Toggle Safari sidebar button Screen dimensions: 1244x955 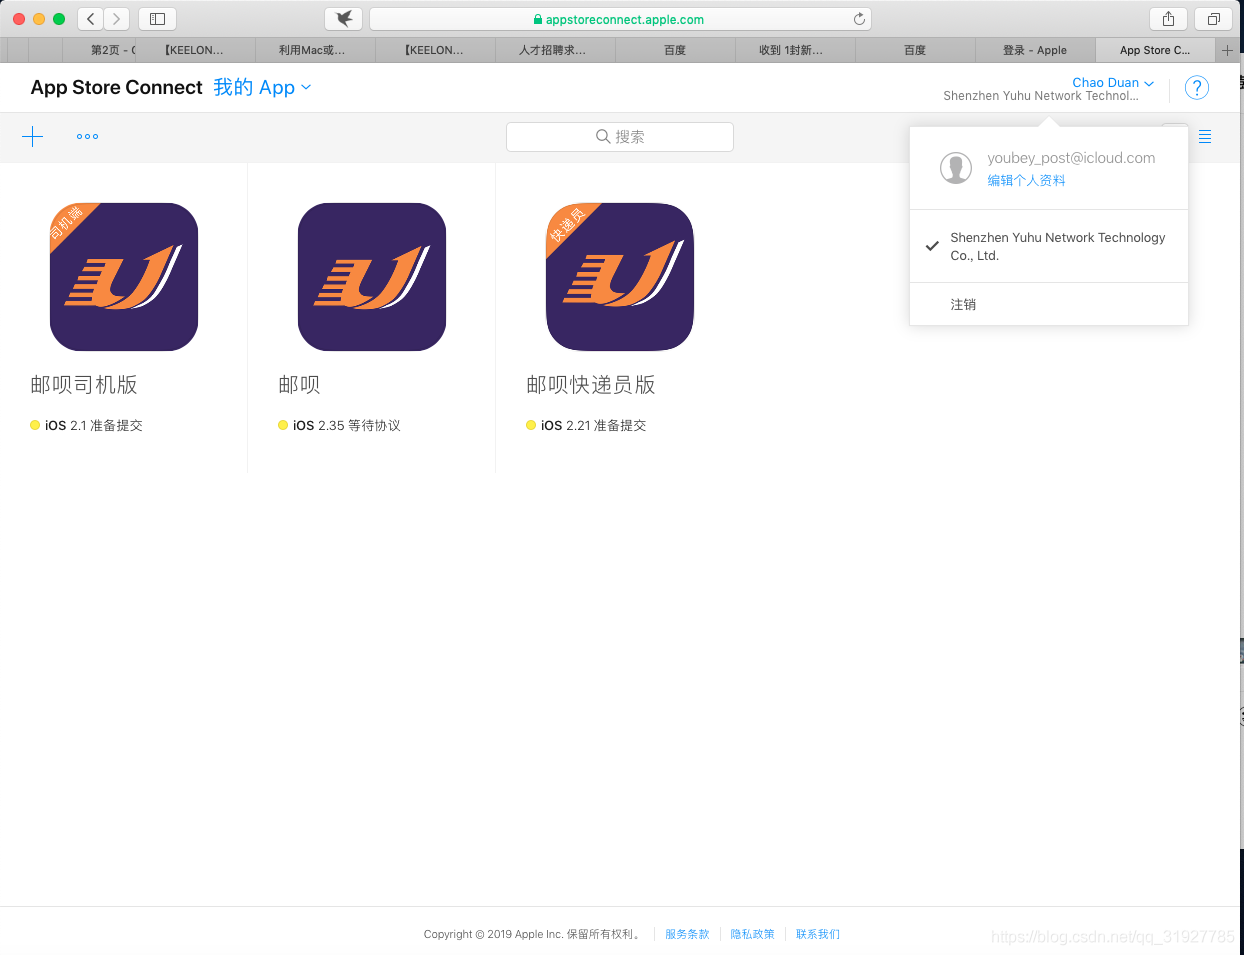pyautogui.click(x=157, y=19)
